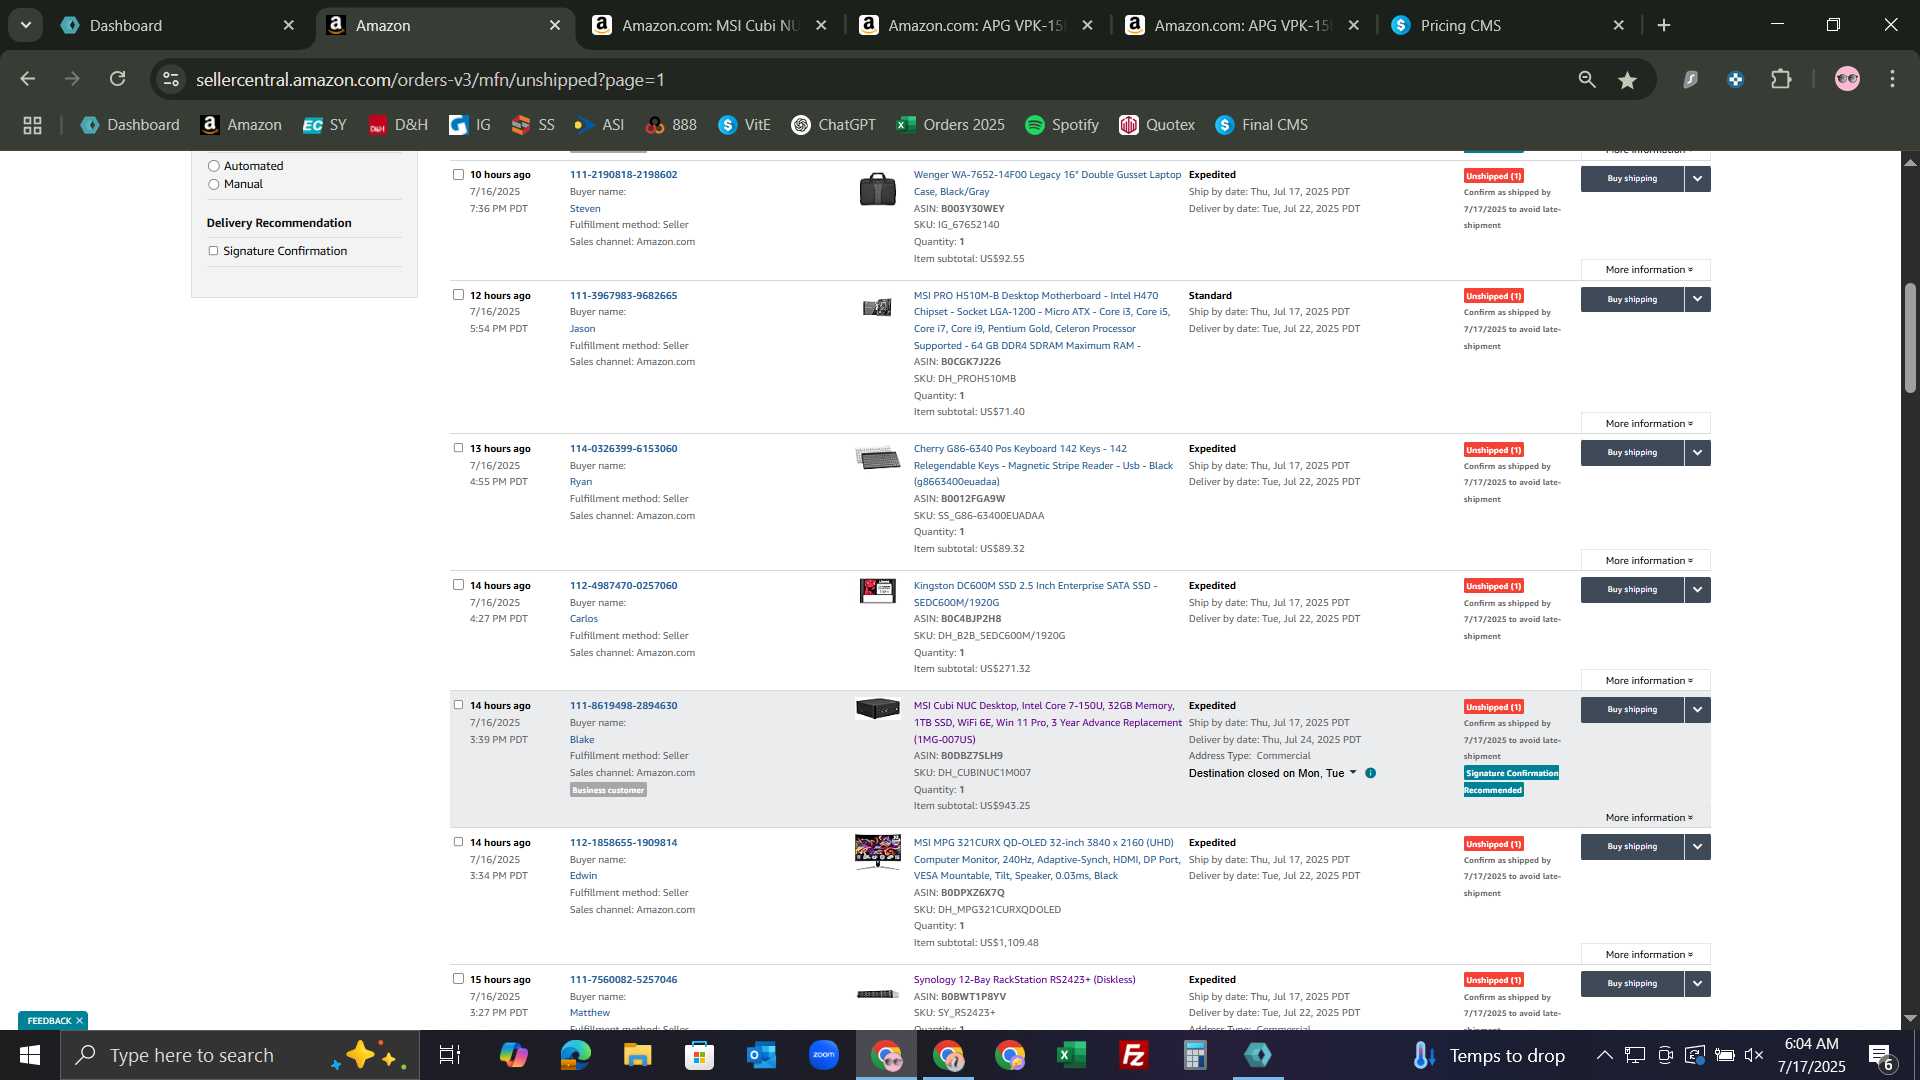The height and width of the screenshot is (1080, 1920).
Task: Click the scrollbar down arrow
Action: click(1910, 1018)
